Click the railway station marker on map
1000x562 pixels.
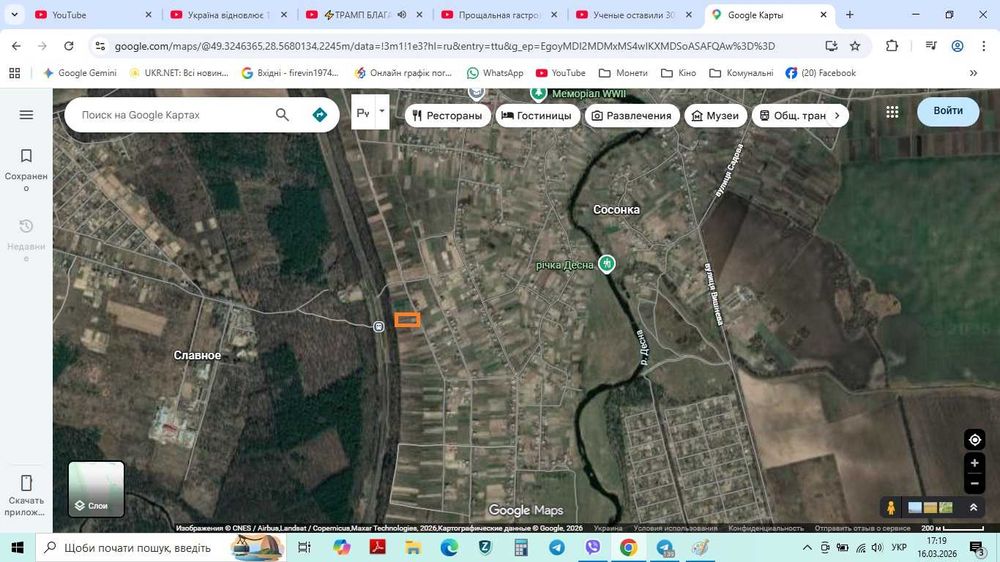(379, 327)
